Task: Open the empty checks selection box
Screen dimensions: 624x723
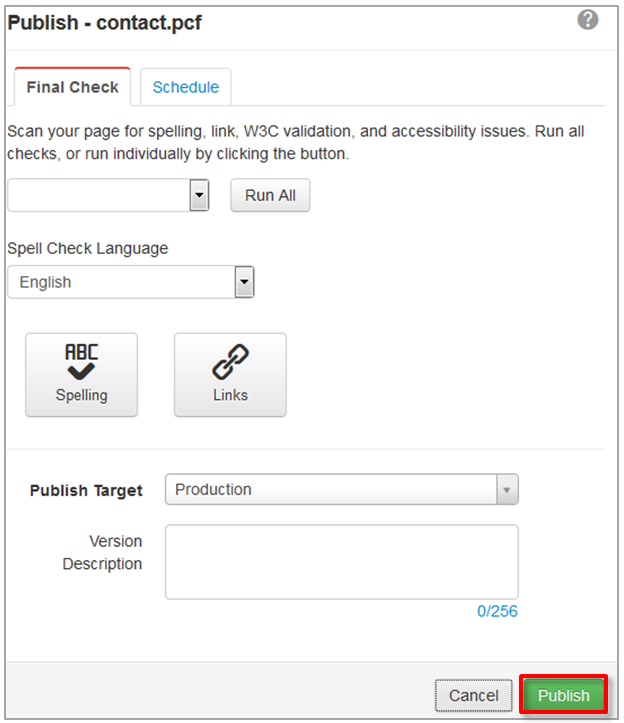Action: (x=98, y=195)
